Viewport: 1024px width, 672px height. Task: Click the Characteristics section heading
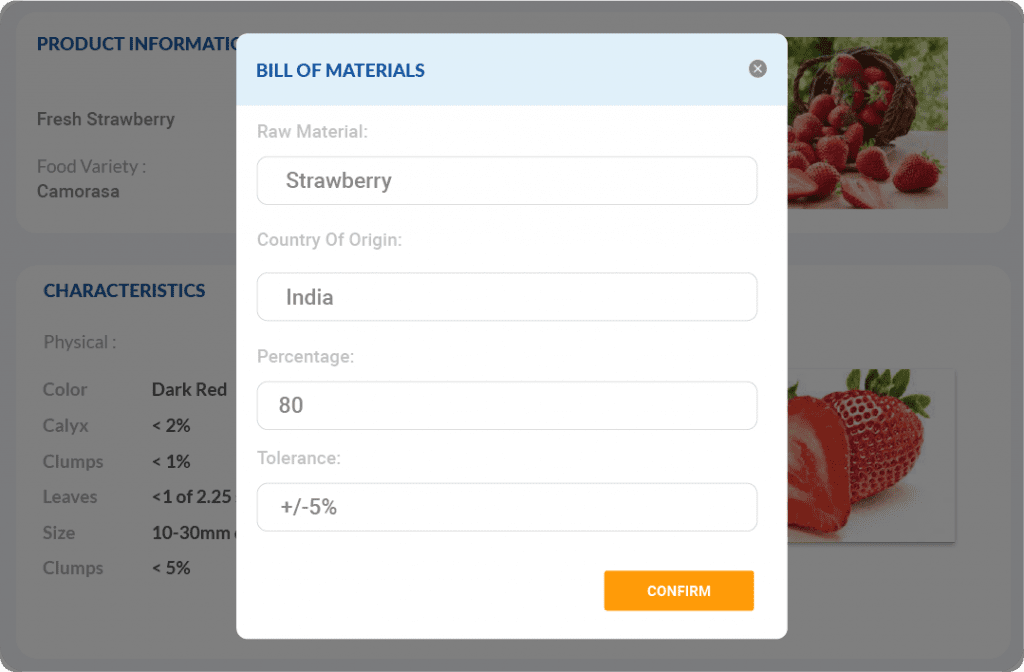(x=124, y=291)
